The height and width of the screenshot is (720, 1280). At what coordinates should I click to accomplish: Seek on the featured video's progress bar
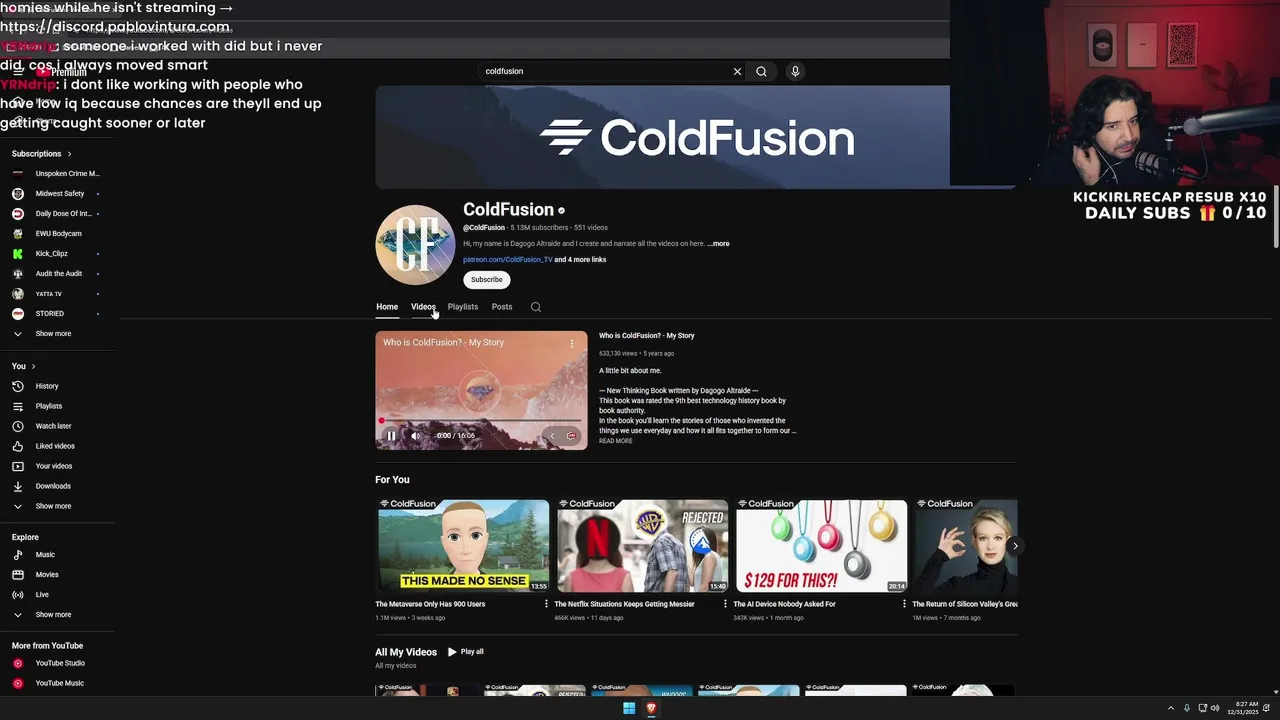[x=481, y=421]
